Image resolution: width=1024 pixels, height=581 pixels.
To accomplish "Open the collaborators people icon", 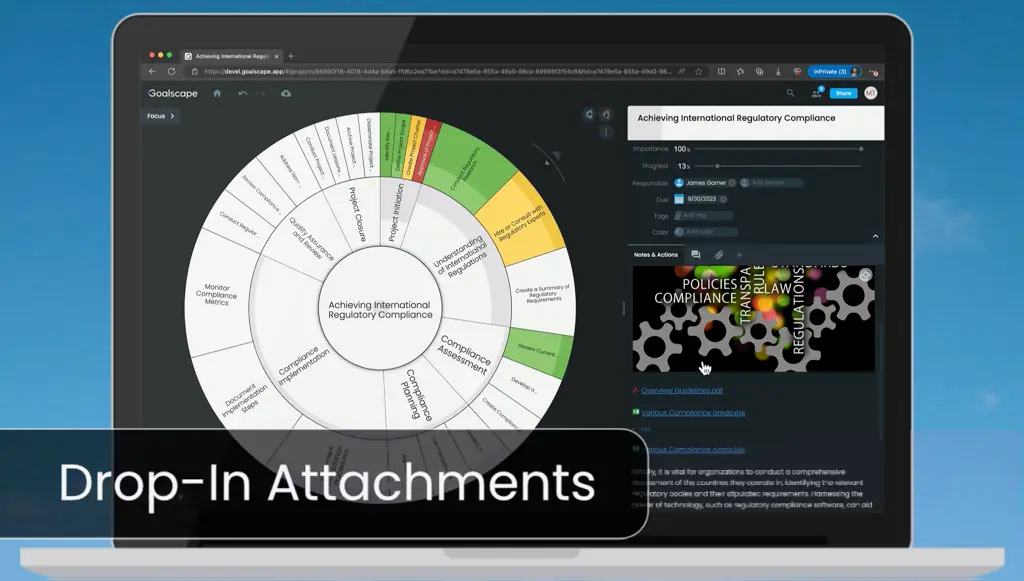I will pos(817,93).
